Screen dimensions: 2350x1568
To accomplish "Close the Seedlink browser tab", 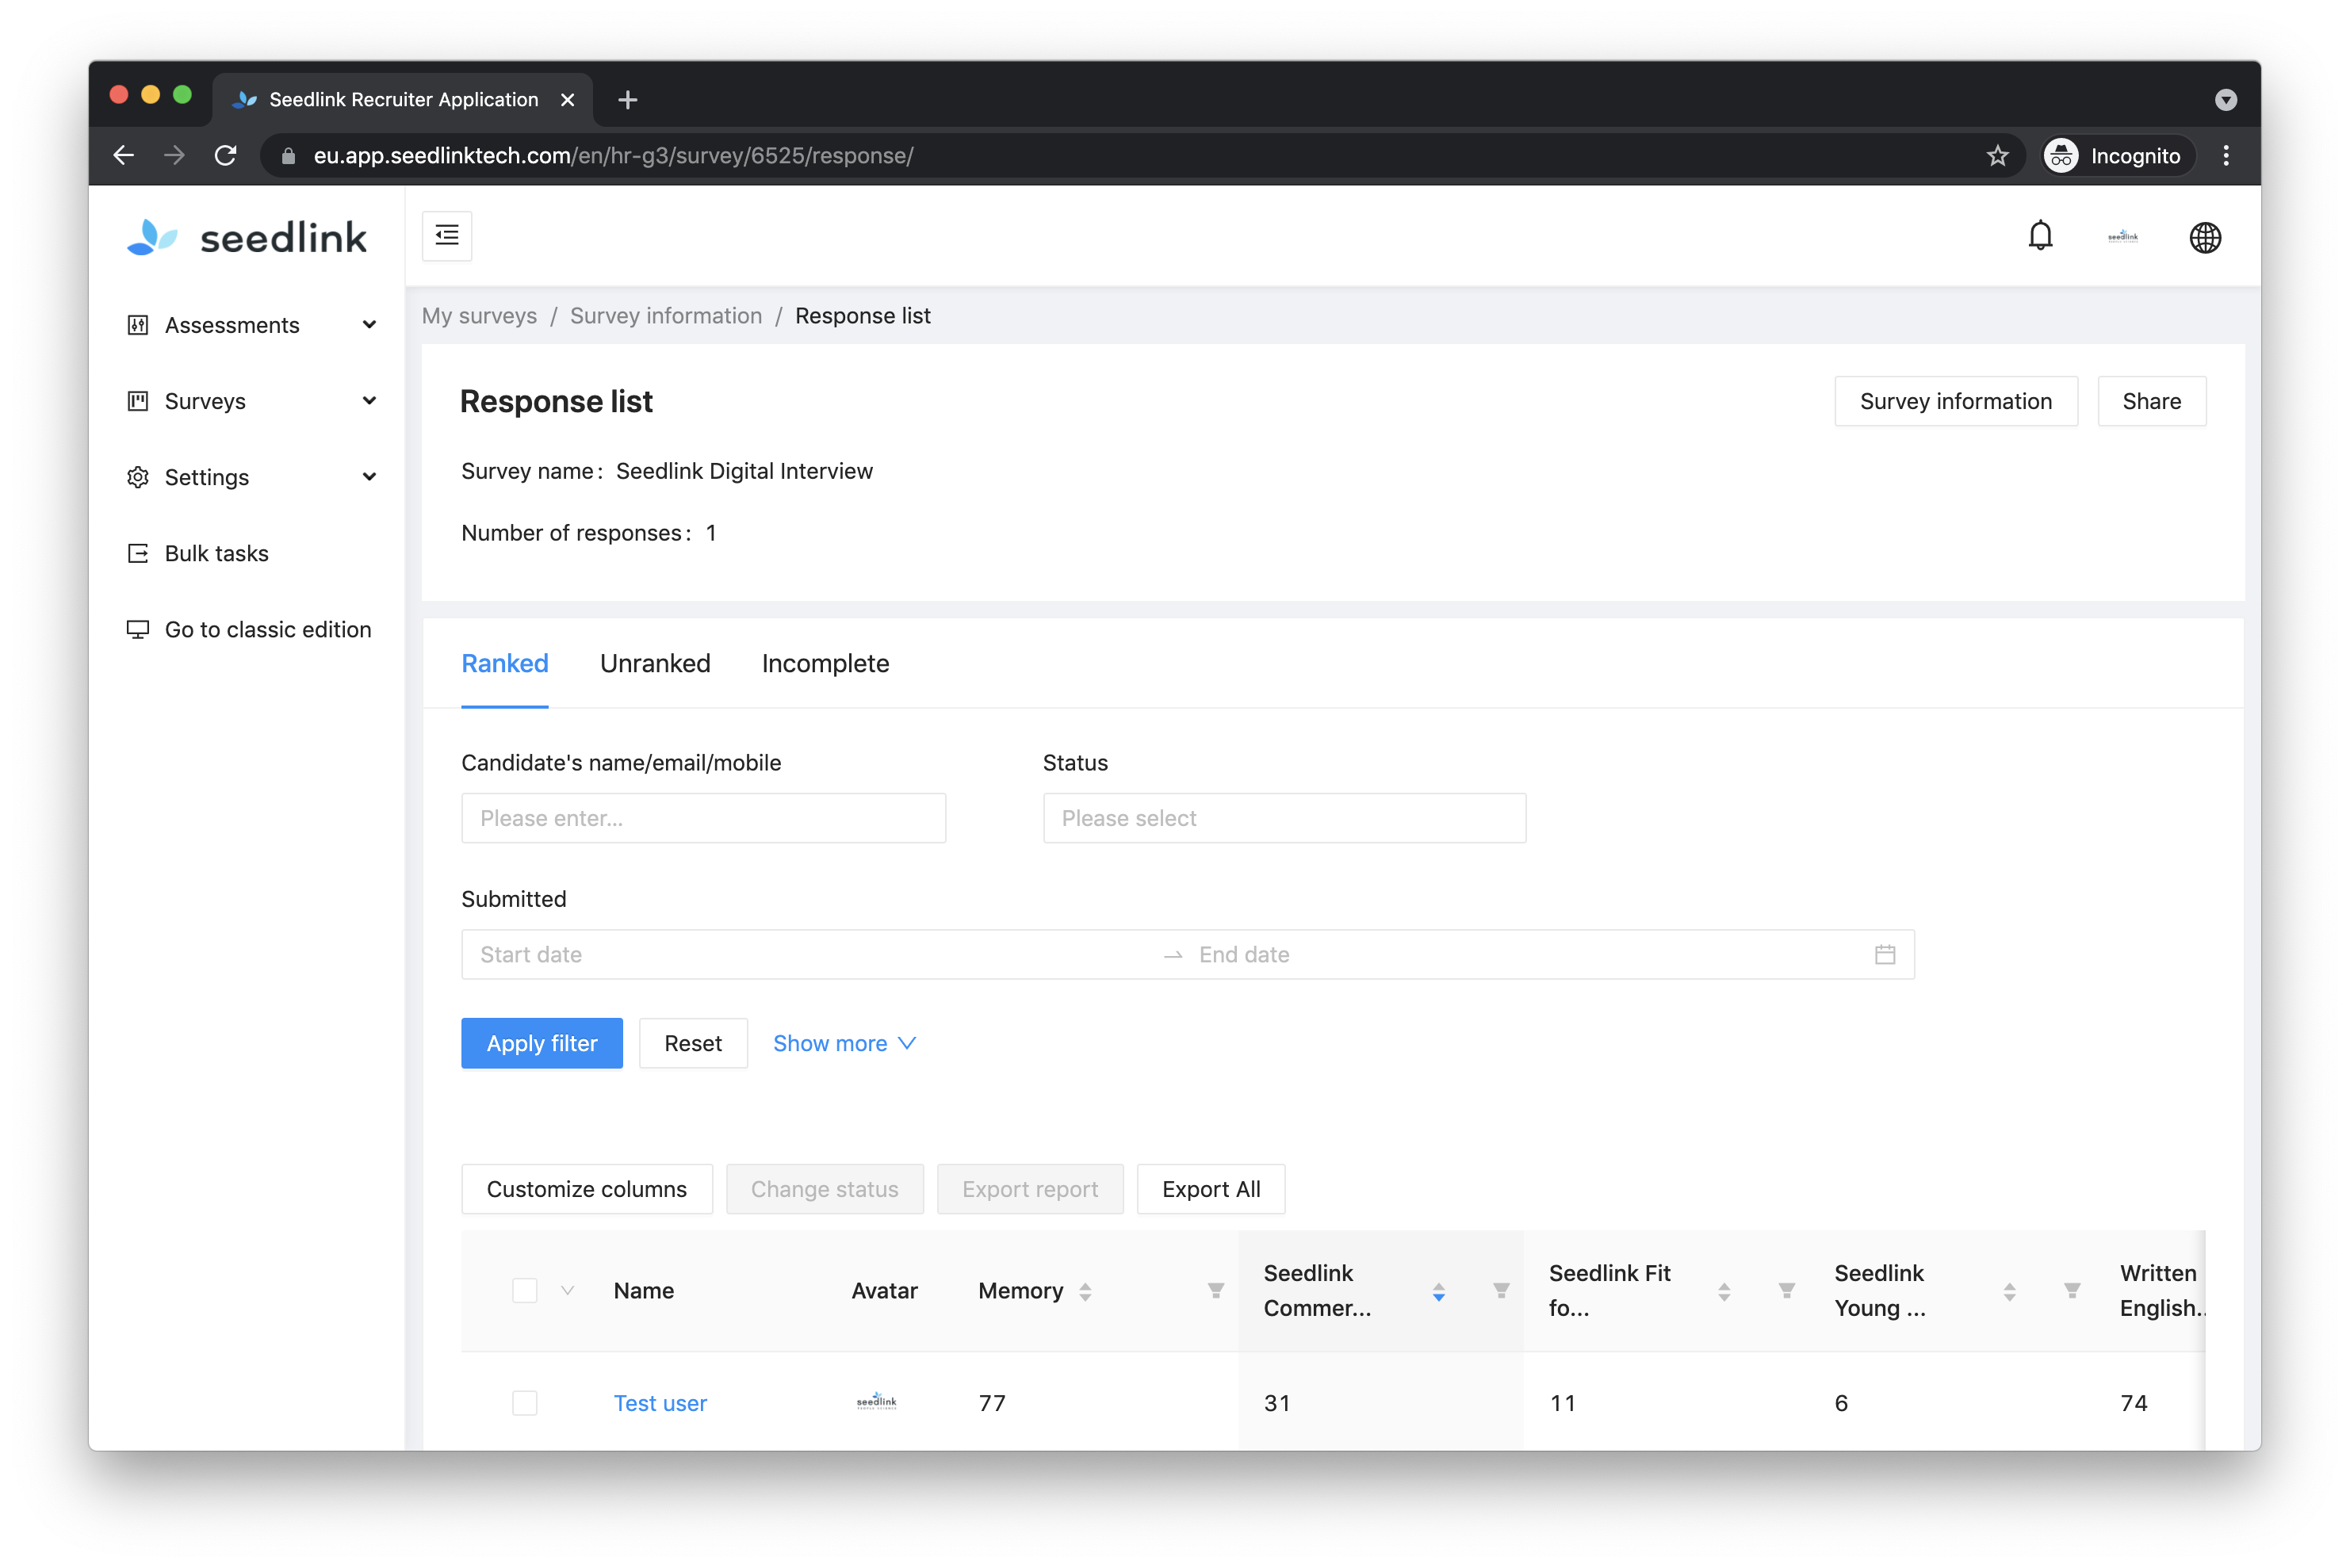I will click(x=567, y=100).
